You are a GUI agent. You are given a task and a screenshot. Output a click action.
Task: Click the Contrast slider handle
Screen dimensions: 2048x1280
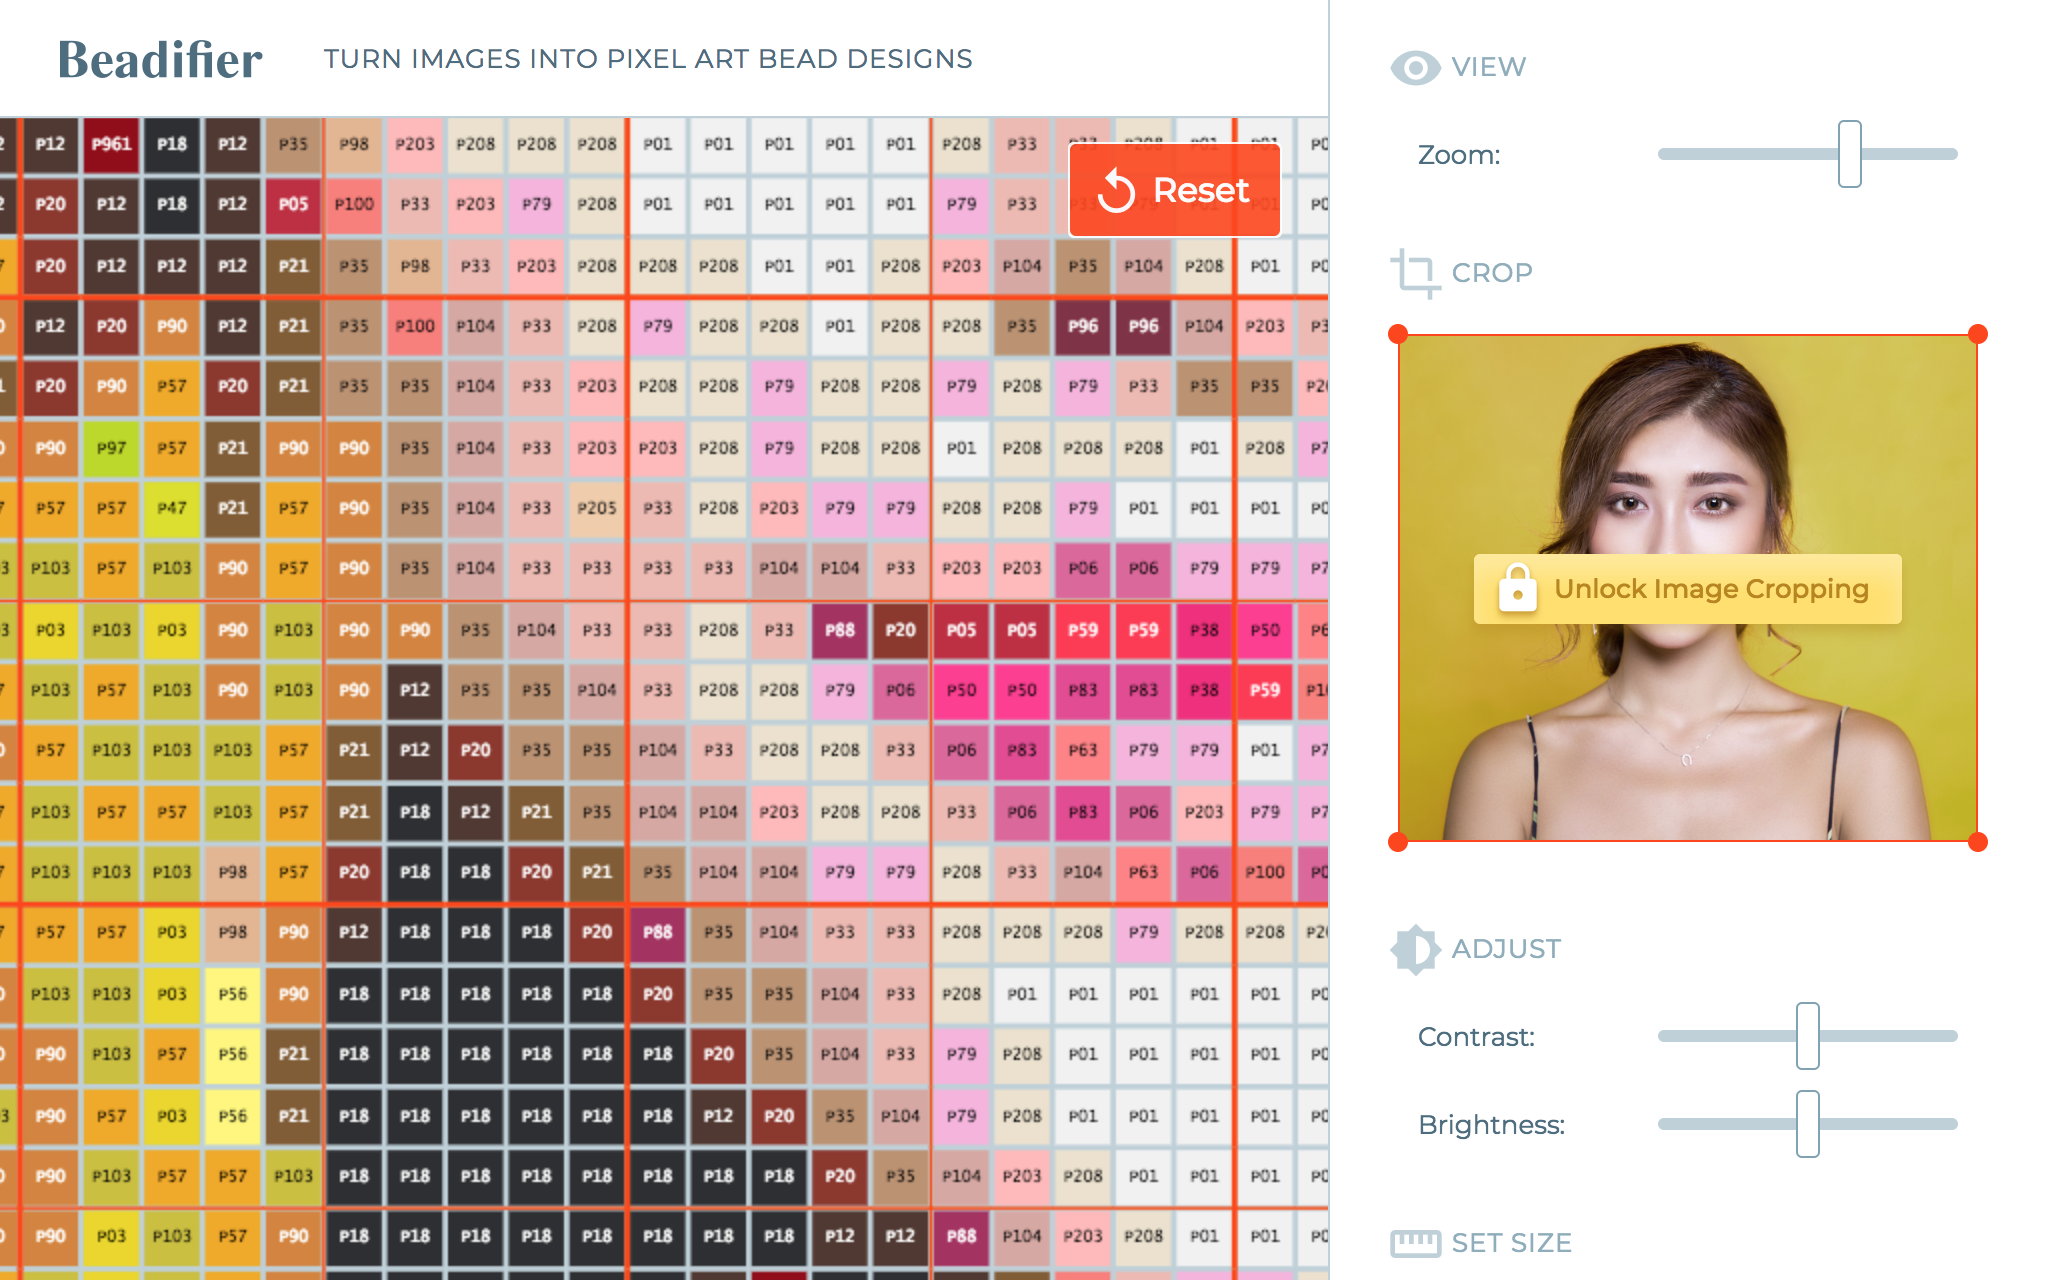[x=1807, y=1036]
